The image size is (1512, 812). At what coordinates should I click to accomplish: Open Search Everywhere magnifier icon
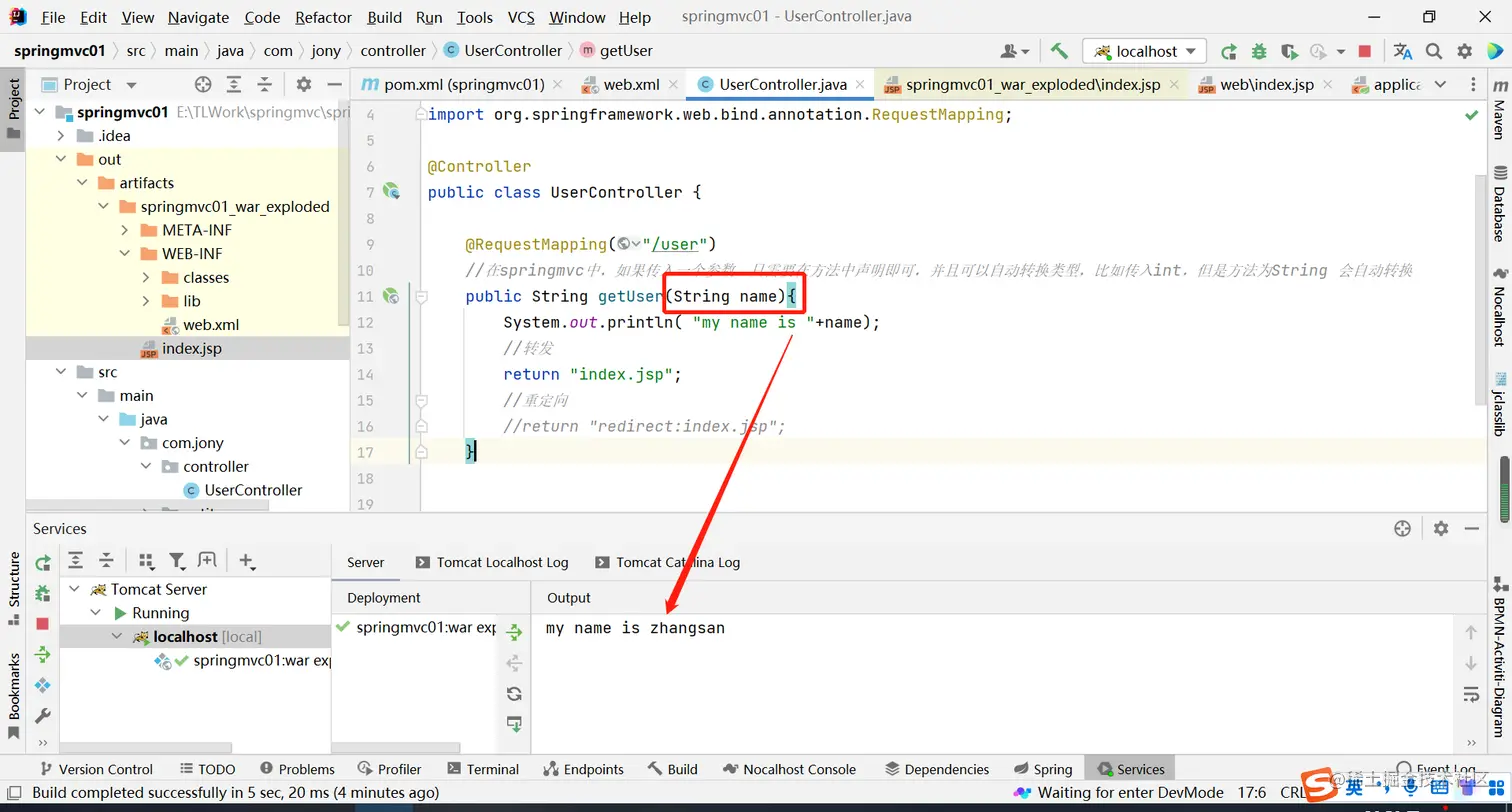1434,51
